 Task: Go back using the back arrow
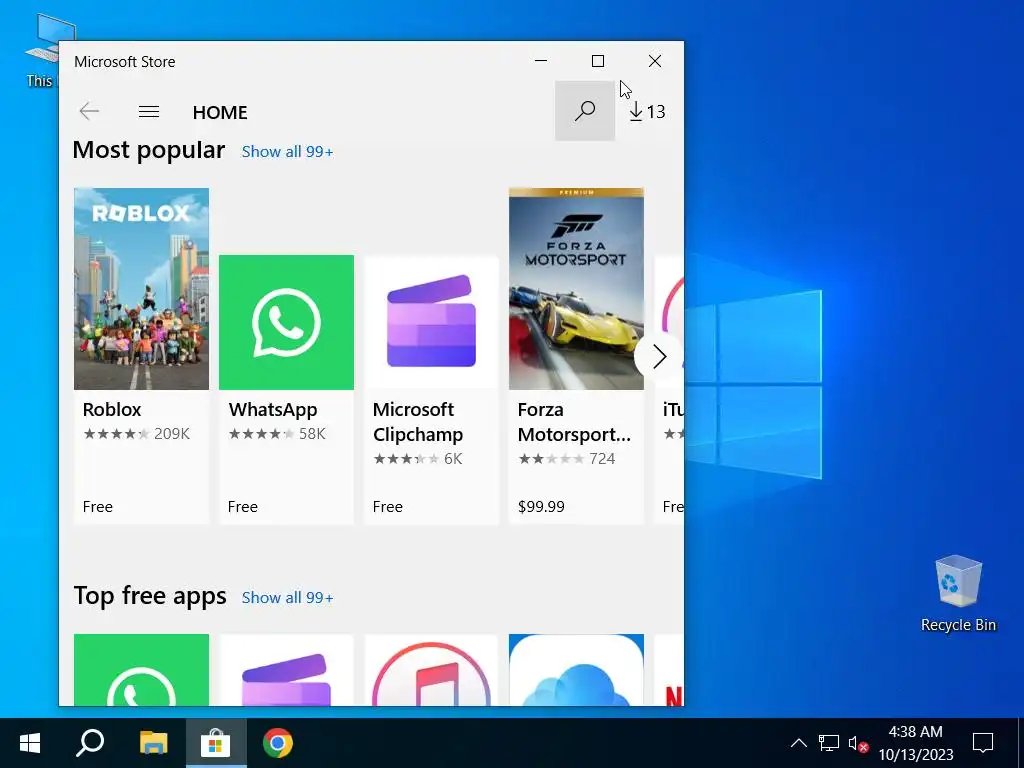(x=89, y=112)
